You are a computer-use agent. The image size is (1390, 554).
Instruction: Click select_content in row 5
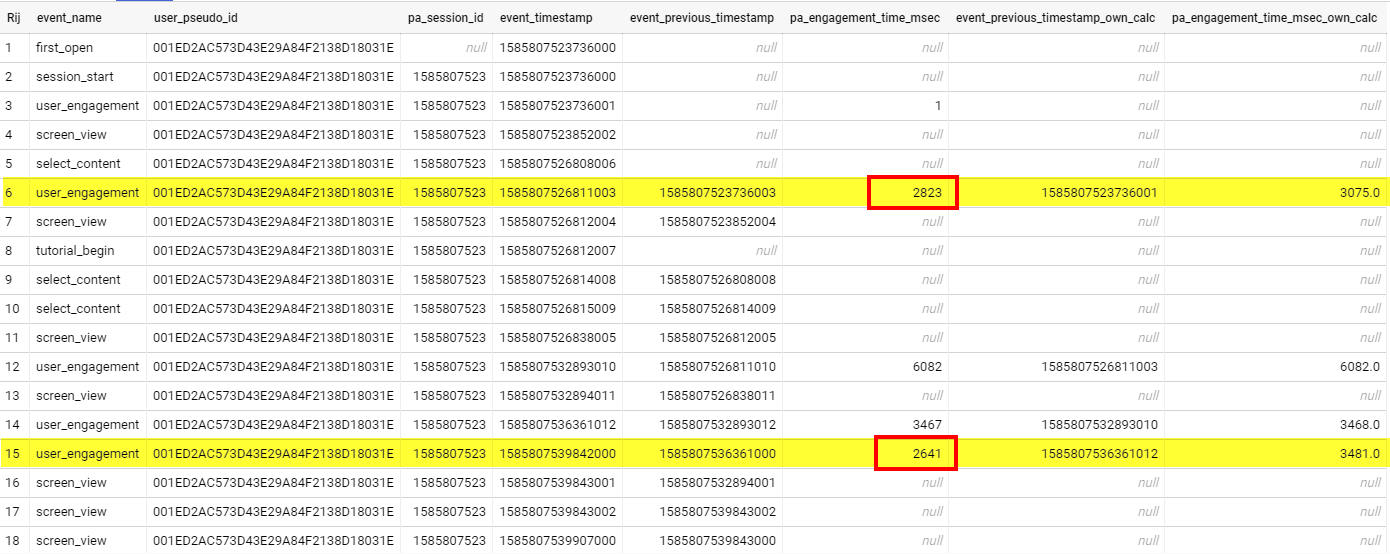(x=78, y=164)
